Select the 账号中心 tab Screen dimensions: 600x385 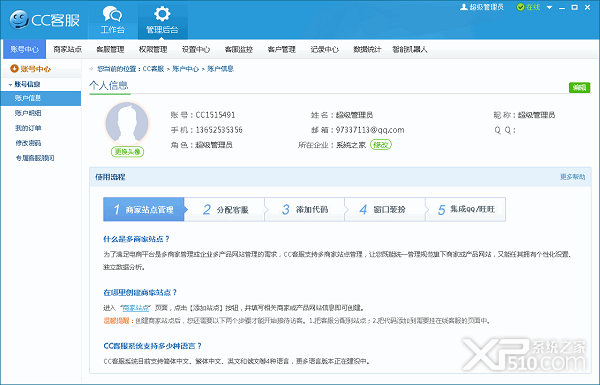(24, 49)
